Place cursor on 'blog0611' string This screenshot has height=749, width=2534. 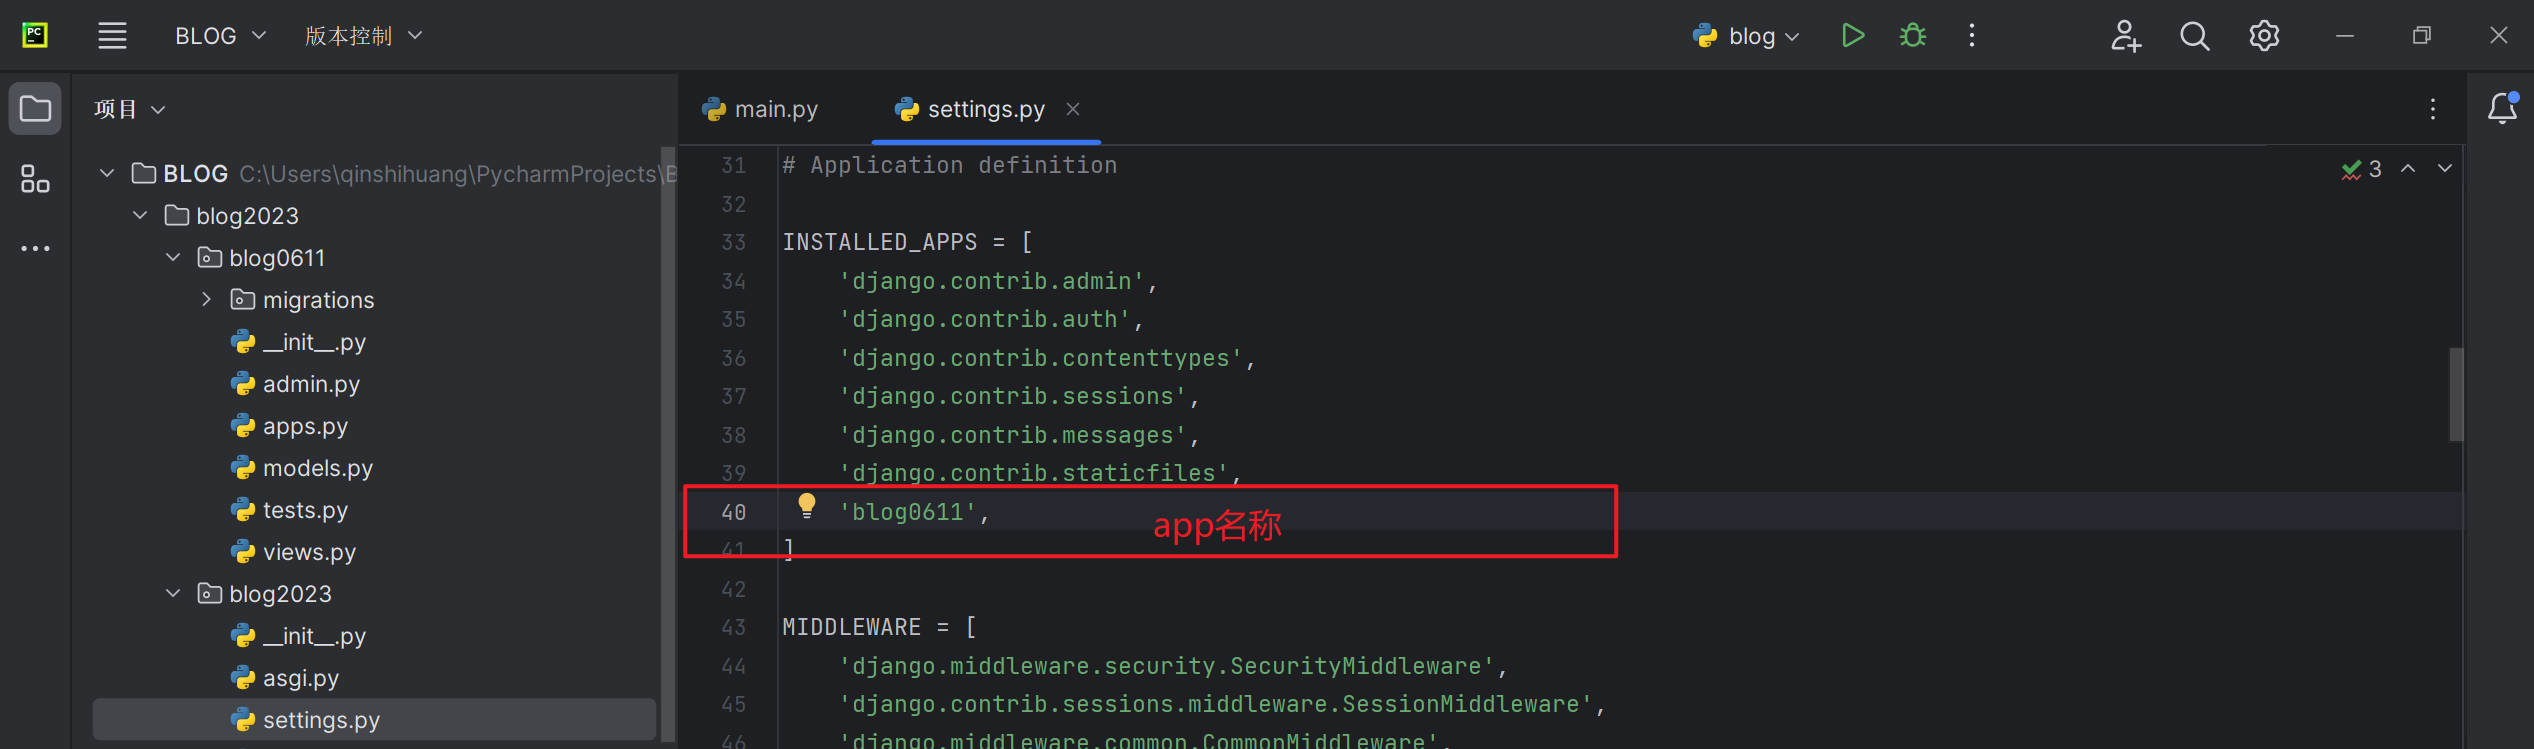coord(907,512)
